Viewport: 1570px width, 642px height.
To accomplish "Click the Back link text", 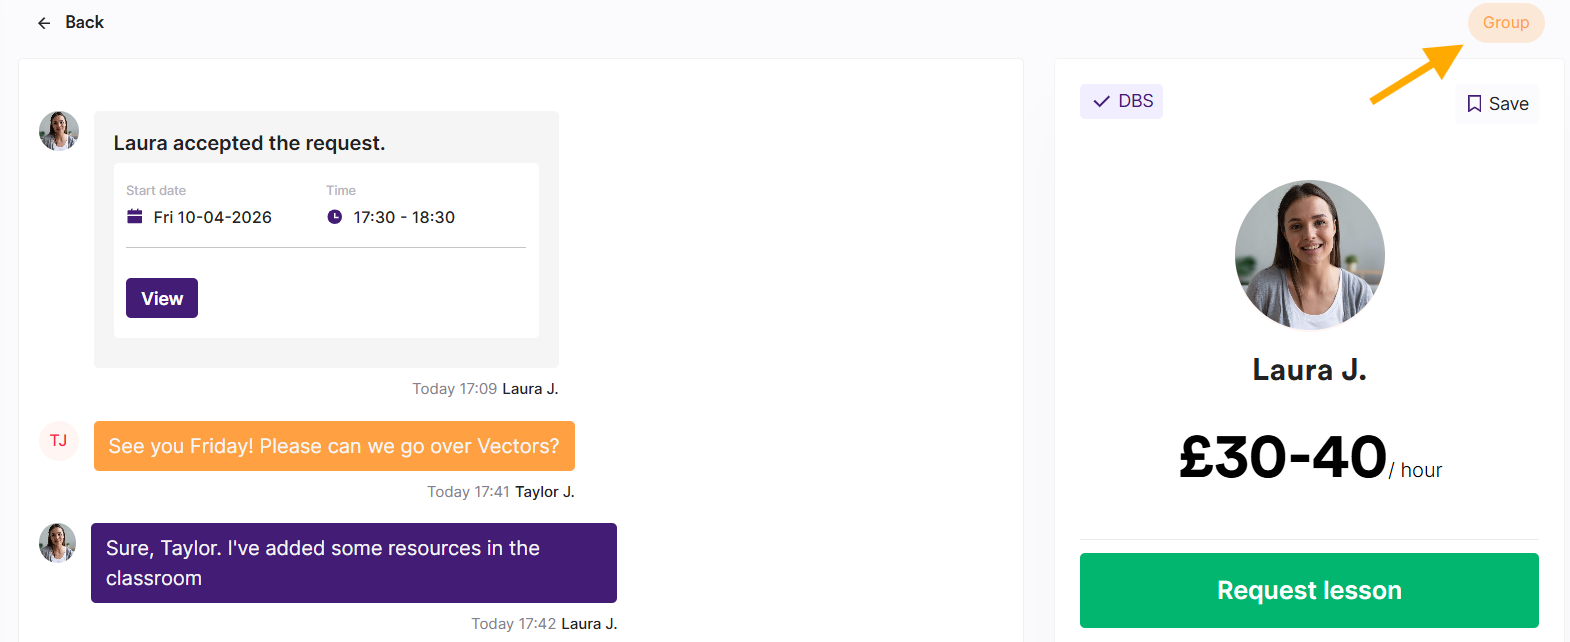I will [x=84, y=22].
